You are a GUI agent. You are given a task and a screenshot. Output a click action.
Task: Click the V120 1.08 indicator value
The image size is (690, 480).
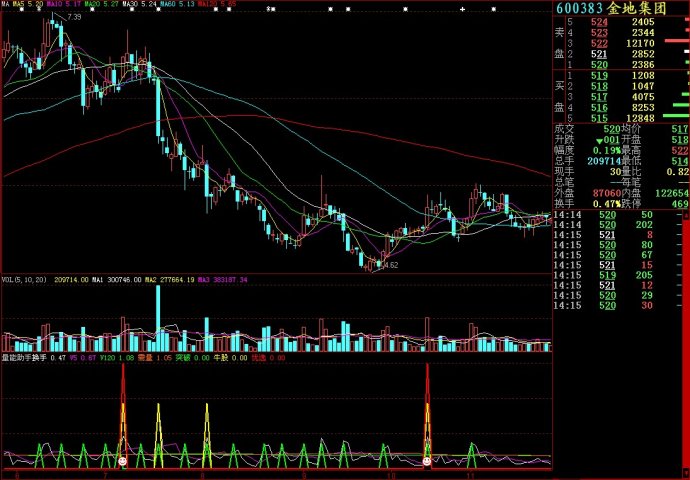[117, 358]
